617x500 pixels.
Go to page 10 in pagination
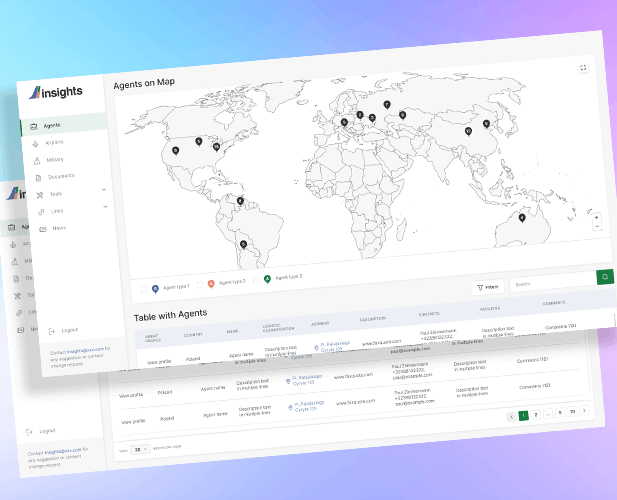click(x=572, y=411)
